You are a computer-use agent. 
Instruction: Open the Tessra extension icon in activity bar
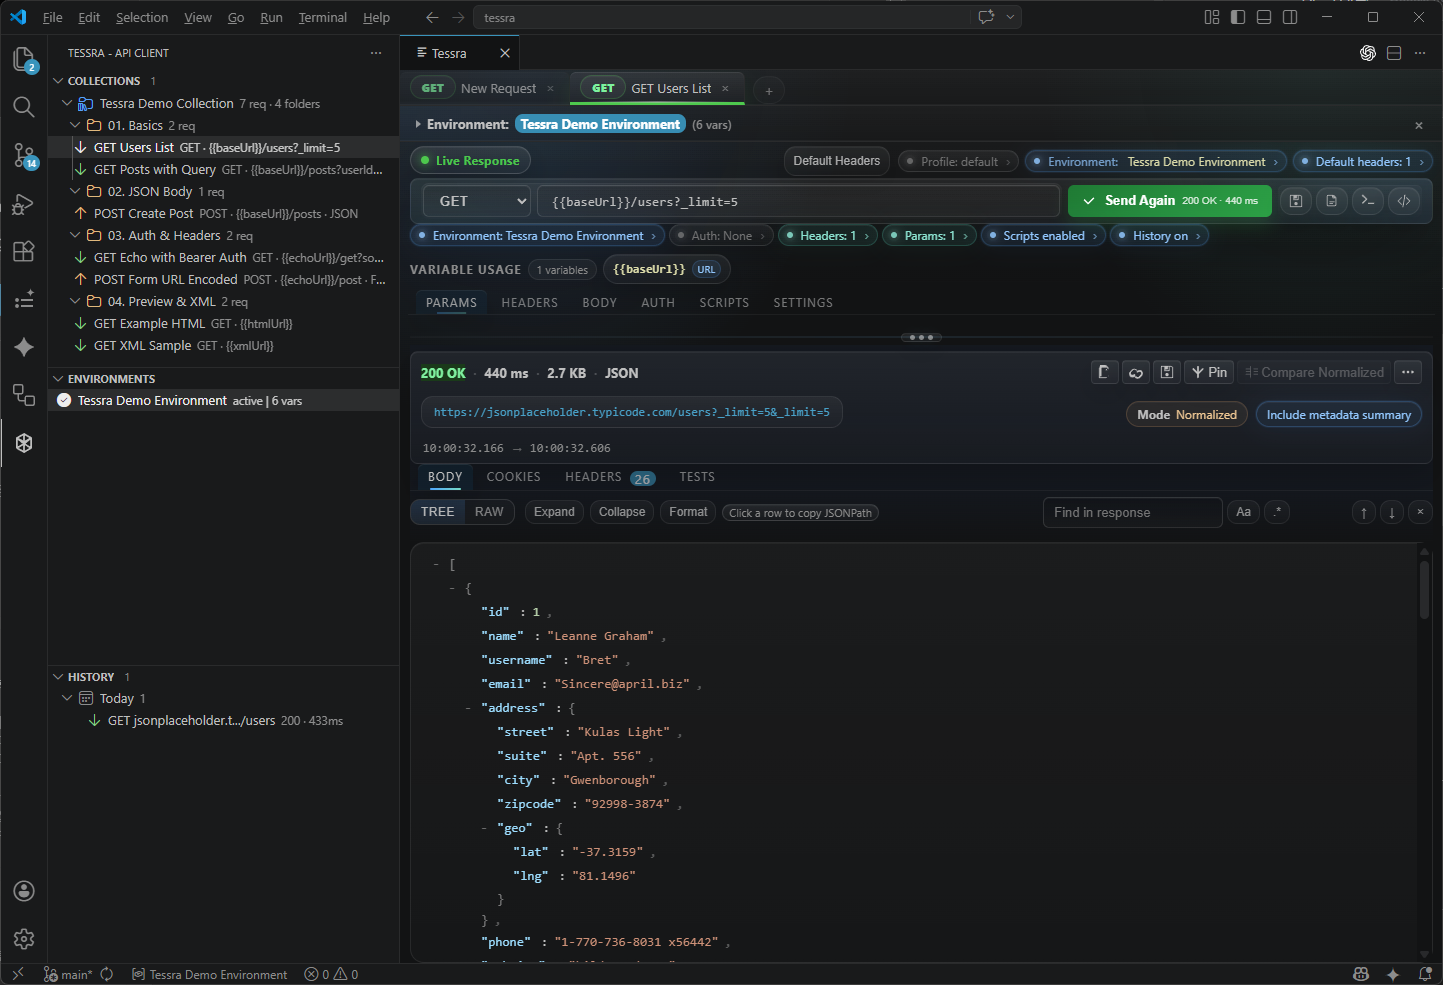(24, 443)
